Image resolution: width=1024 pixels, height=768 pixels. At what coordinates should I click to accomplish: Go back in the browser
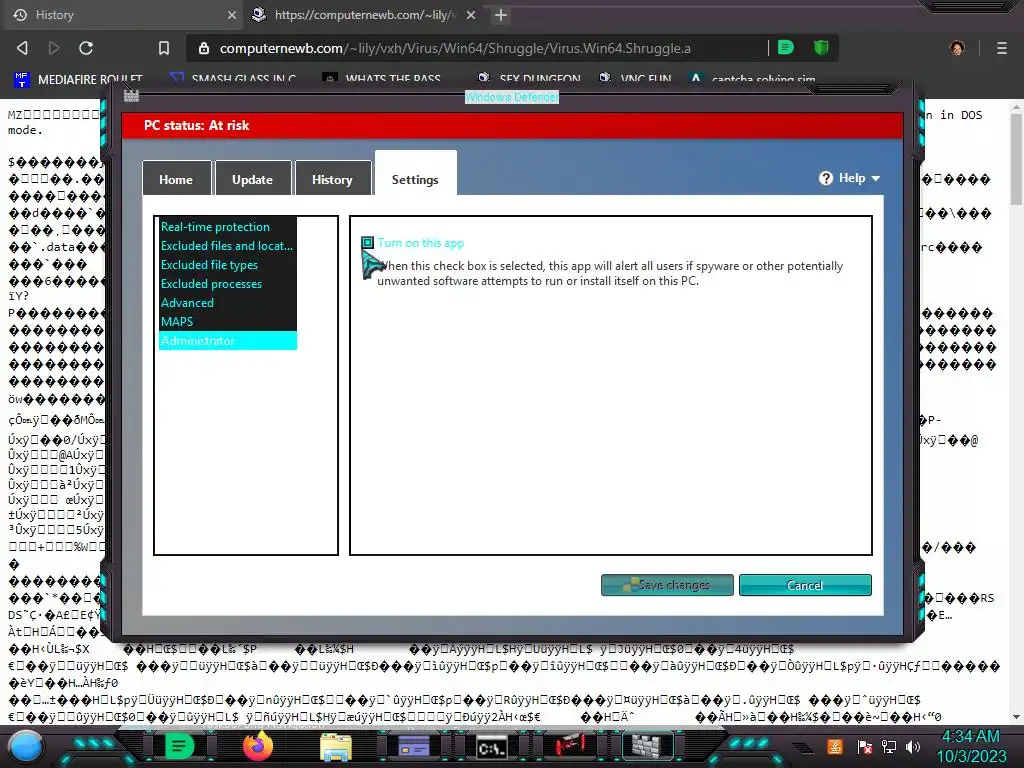[22, 48]
